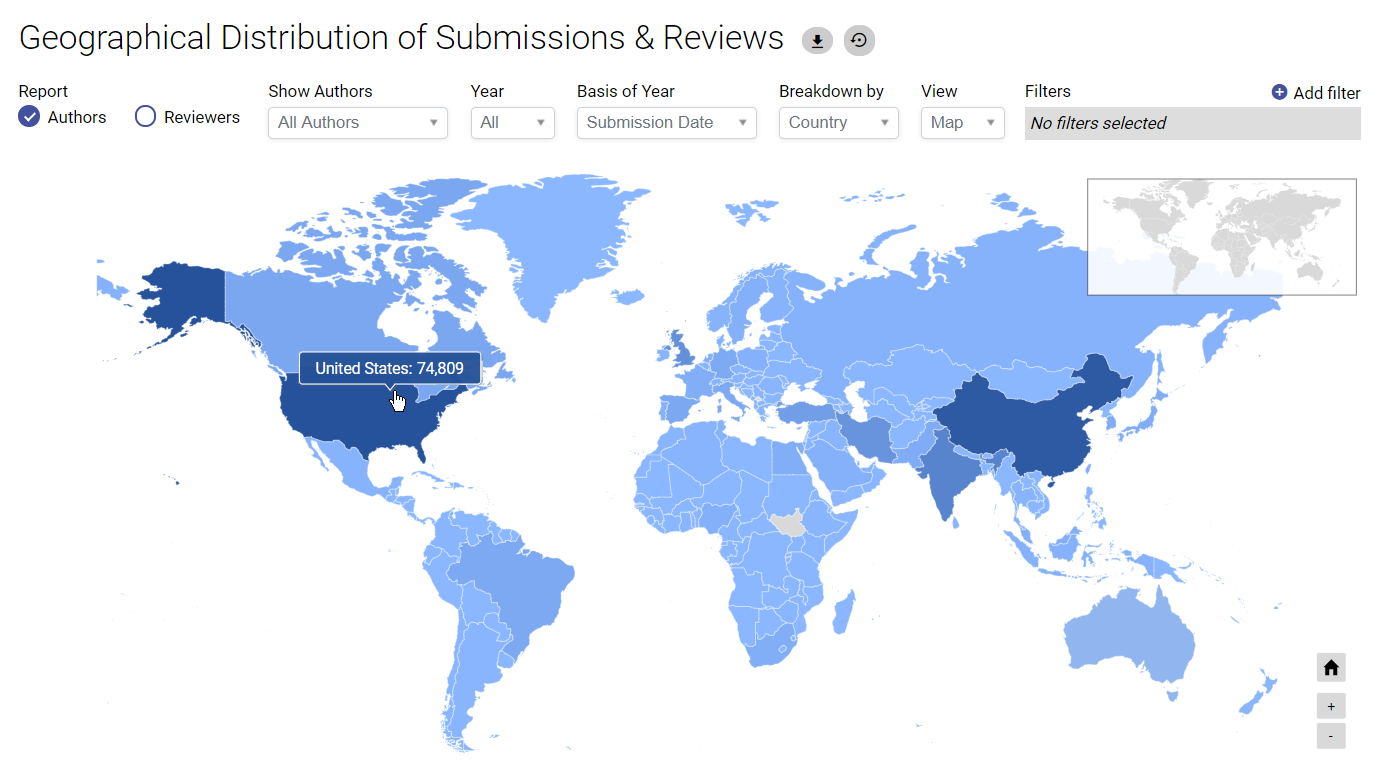This screenshot has height=774, width=1382.
Task: Open the Year dropdown
Action: [x=512, y=123]
